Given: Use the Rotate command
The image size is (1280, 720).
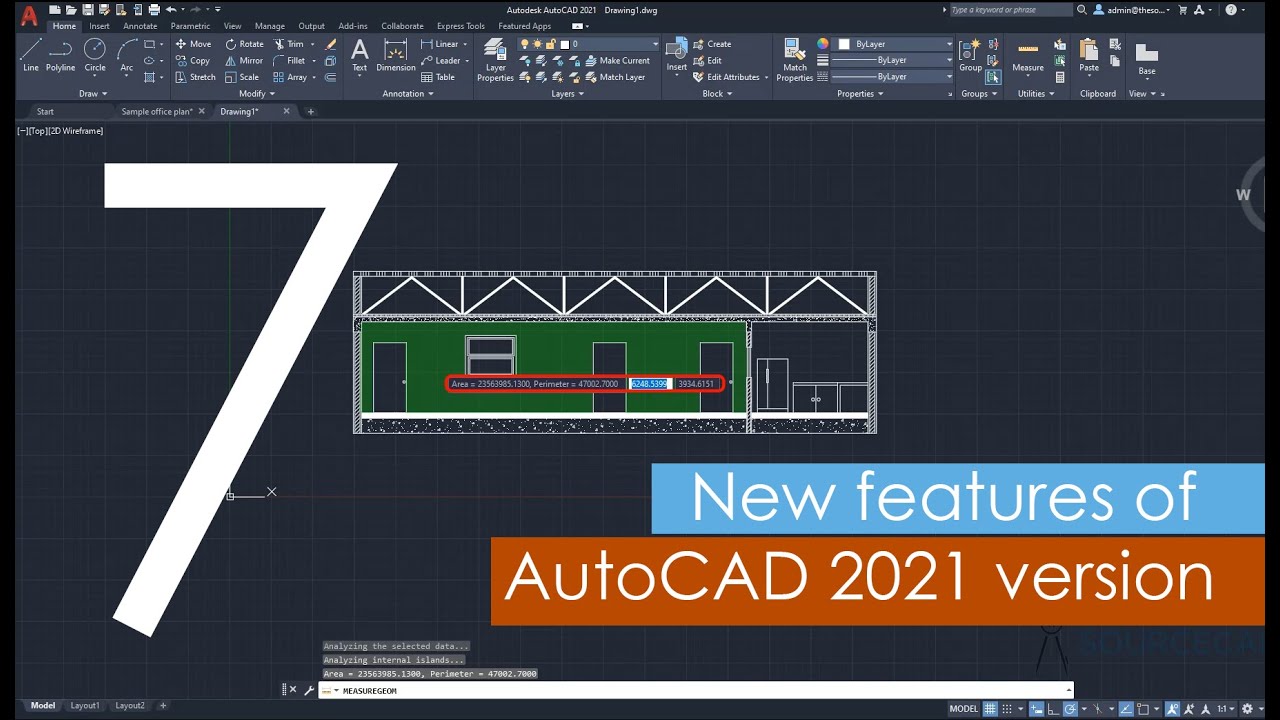Looking at the screenshot, I should click(x=244, y=44).
